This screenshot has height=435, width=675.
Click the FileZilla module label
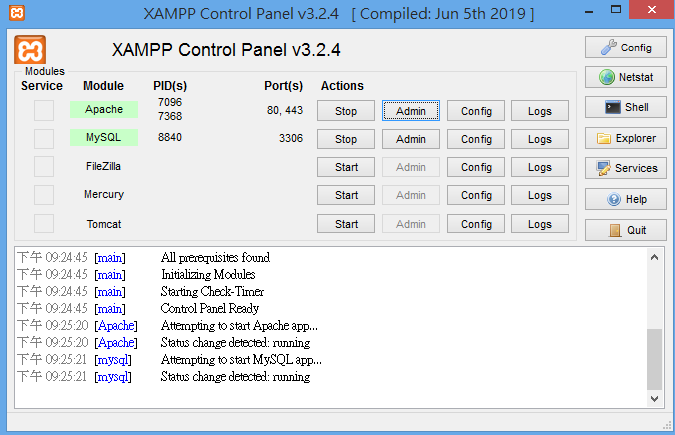pos(103,166)
